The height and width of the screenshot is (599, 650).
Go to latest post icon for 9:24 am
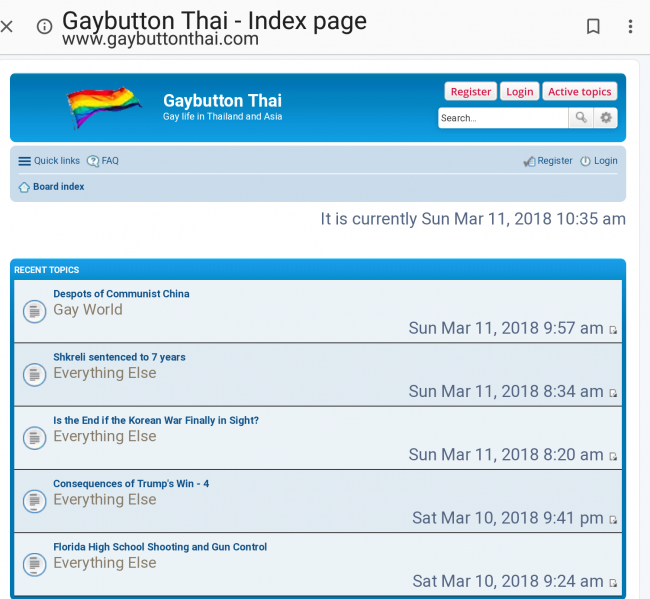[x=613, y=583]
